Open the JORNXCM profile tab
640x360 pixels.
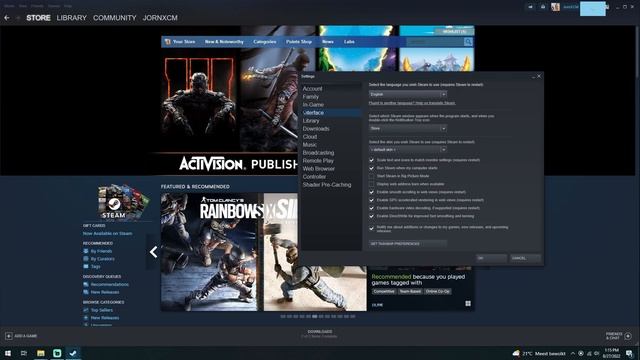(160, 18)
